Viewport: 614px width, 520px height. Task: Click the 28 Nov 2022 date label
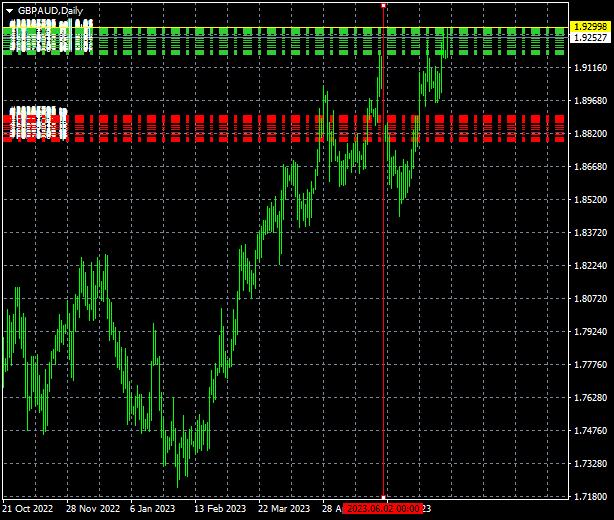pyautogui.click(x=93, y=509)
